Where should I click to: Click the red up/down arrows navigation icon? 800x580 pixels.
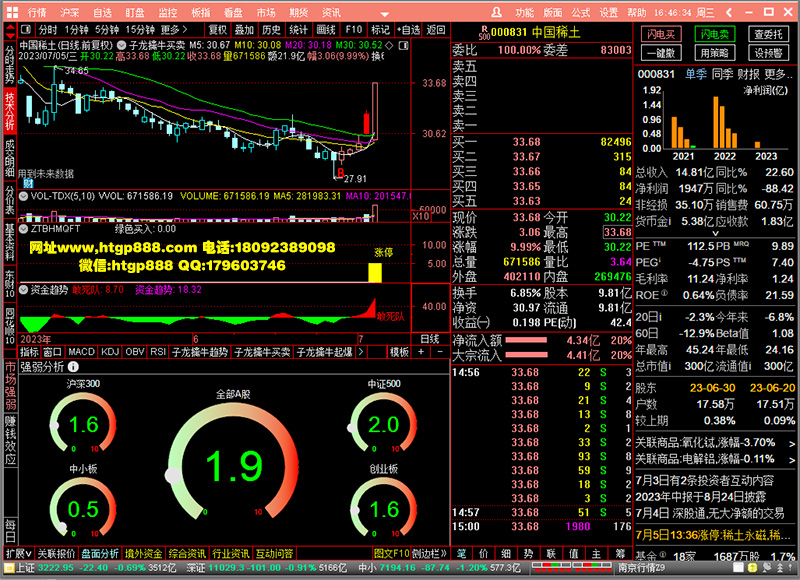coord(10,31)
